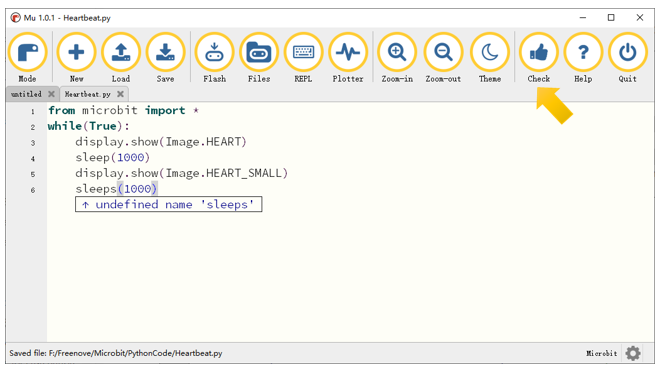Click line number 6 in the margin
This screenshot has height=369, width=662.
(33, 190)
